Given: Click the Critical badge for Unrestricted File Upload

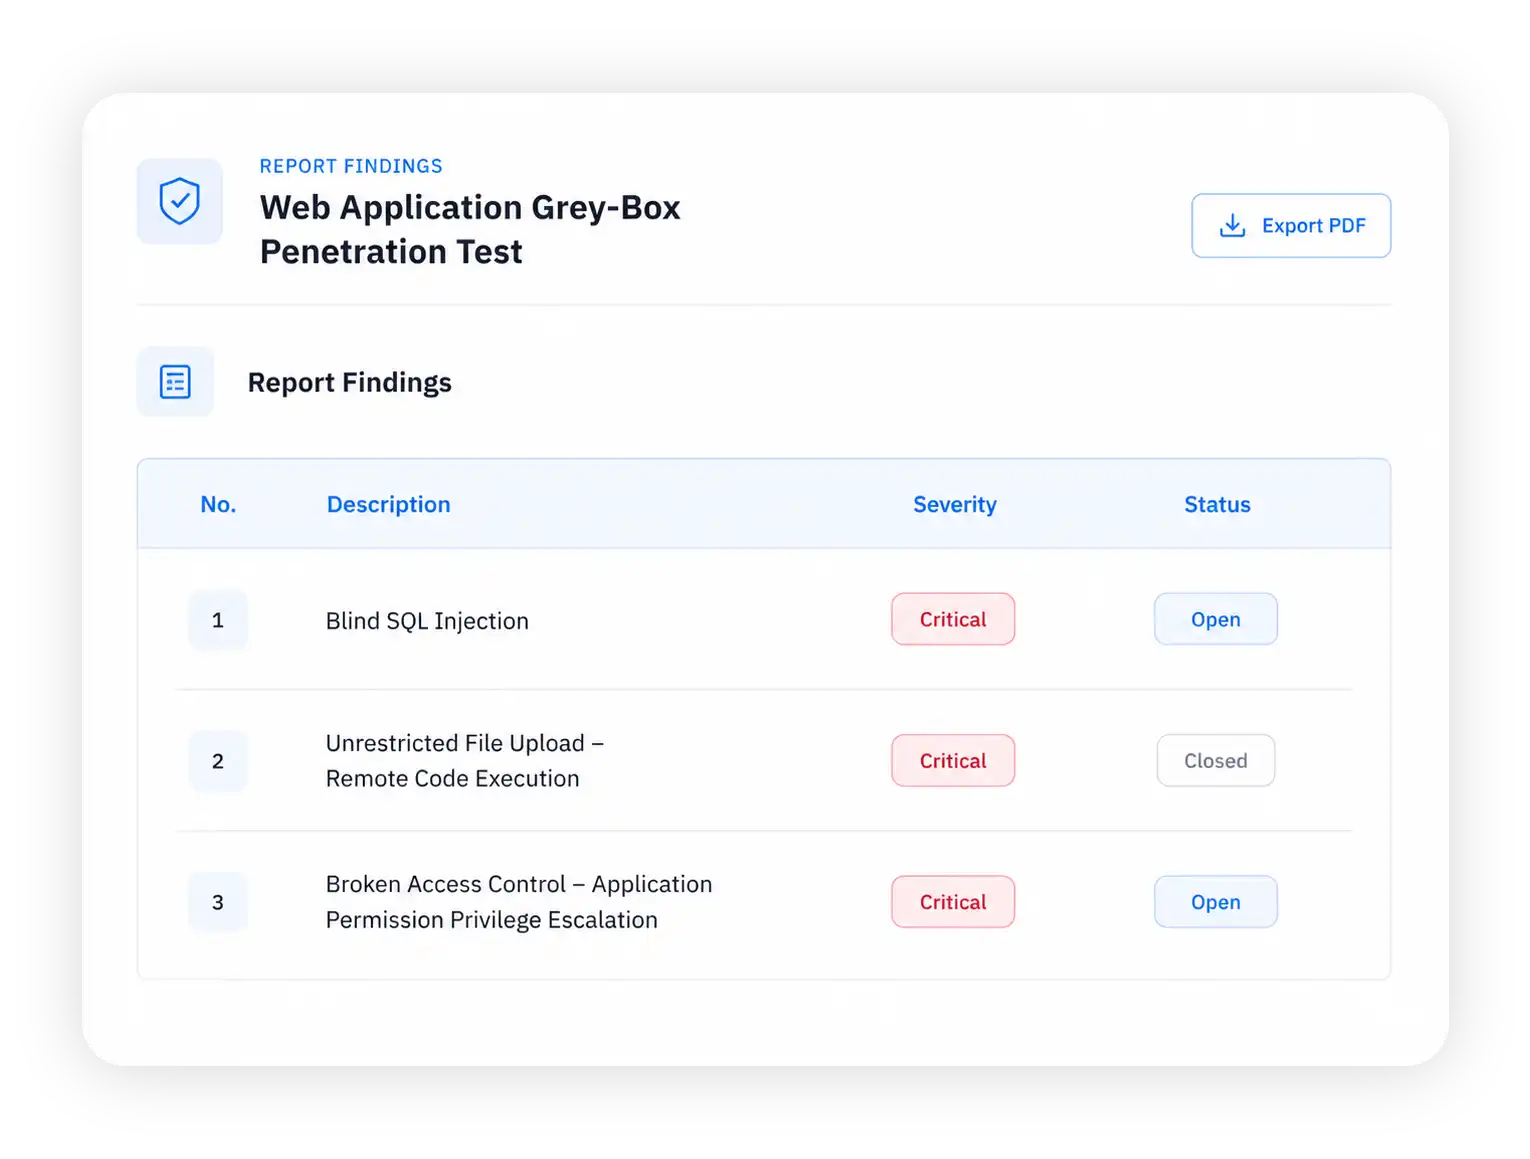Looking at the screenshot, I should [953, 761].
